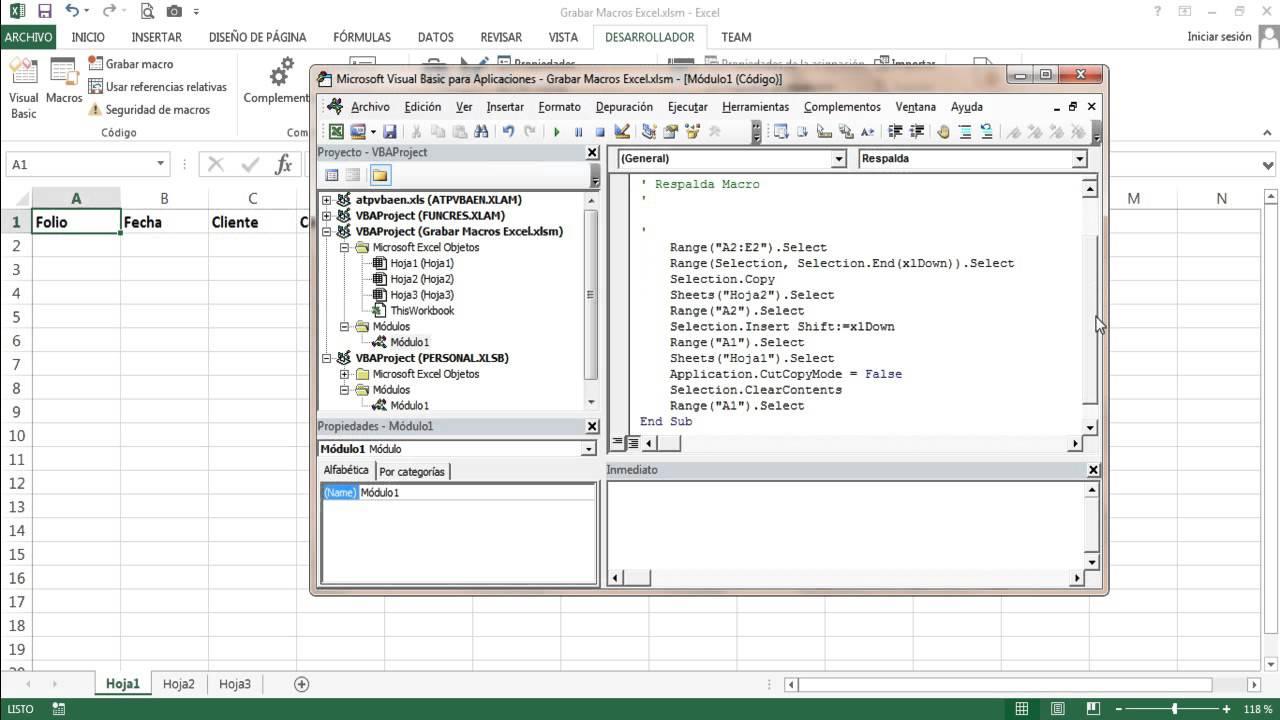Click List Properties/Methods edit icon
Viewport: 1280px width, 720px height.
(781, 131)
